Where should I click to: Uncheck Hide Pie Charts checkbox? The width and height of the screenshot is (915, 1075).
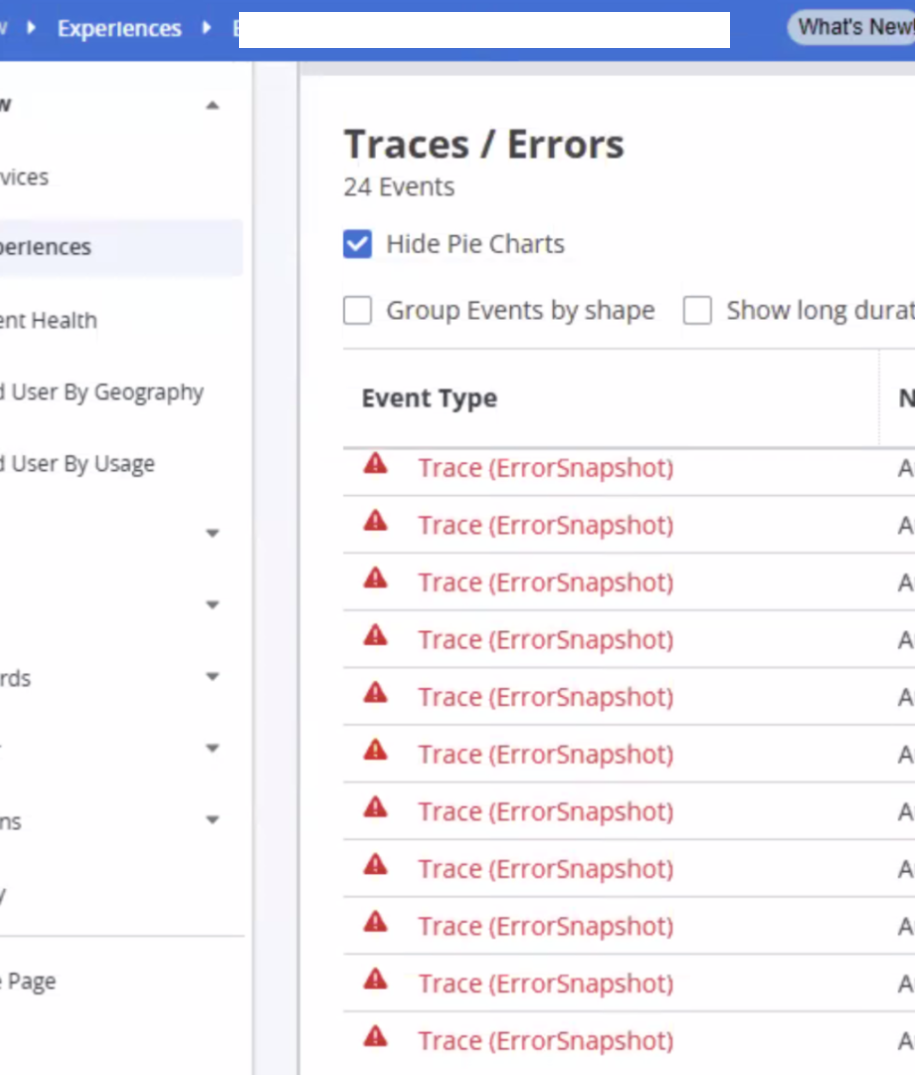(x=357, y=244)
